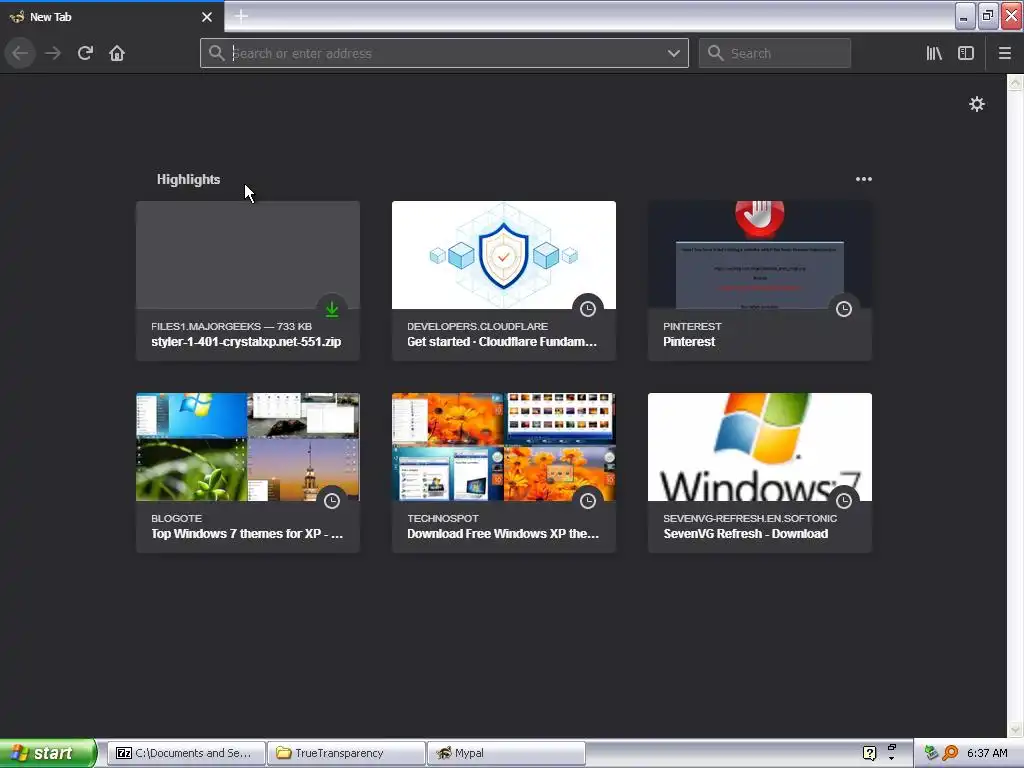Click the magnifier icon in system tray
This screenshot has height=768, width=1024.
click(950, 753)
